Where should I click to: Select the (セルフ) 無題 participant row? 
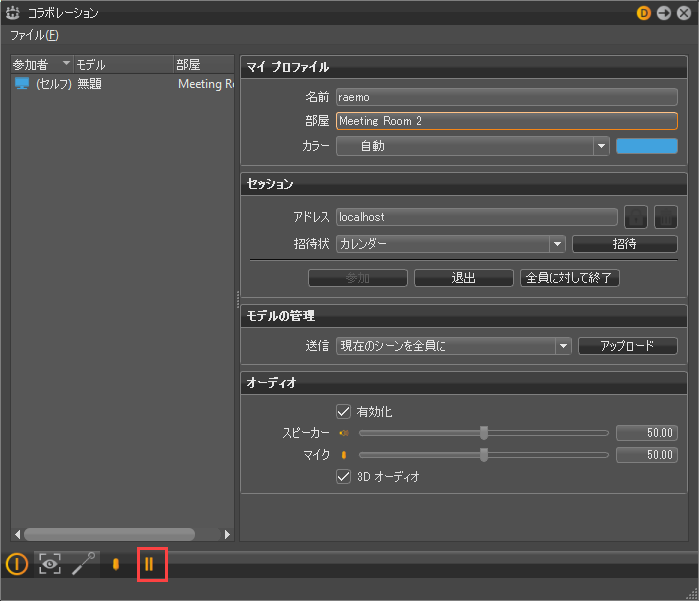[123, 83]
